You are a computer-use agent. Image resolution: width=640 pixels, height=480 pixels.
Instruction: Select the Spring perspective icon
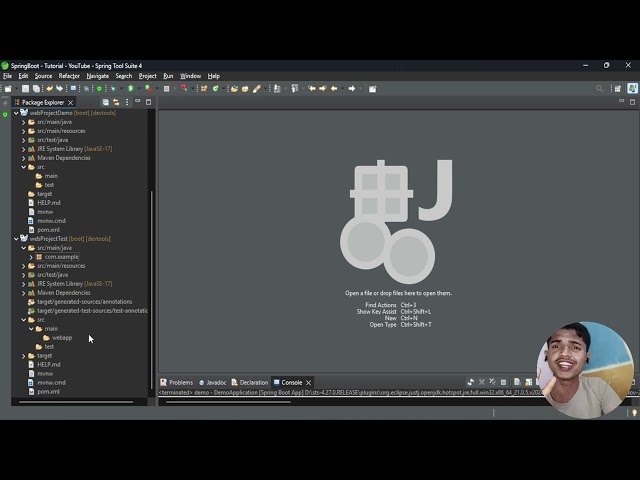click(x=633, y=88)
